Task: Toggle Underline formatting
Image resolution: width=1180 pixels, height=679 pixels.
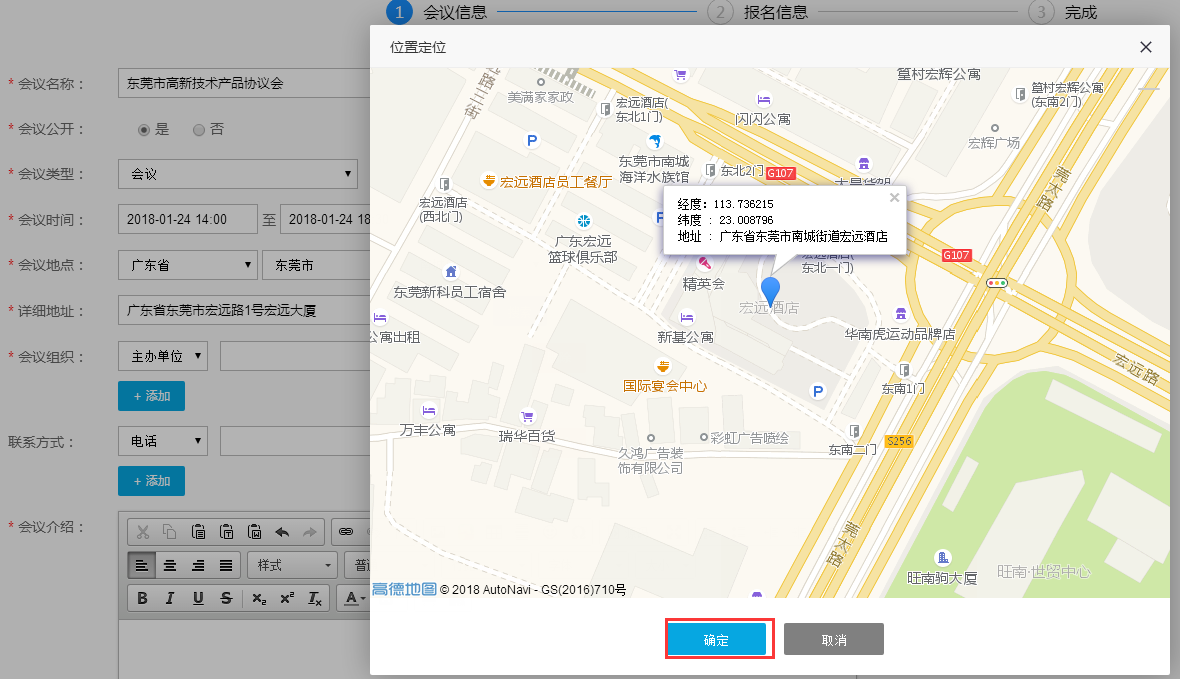Action: pos(198,598)
